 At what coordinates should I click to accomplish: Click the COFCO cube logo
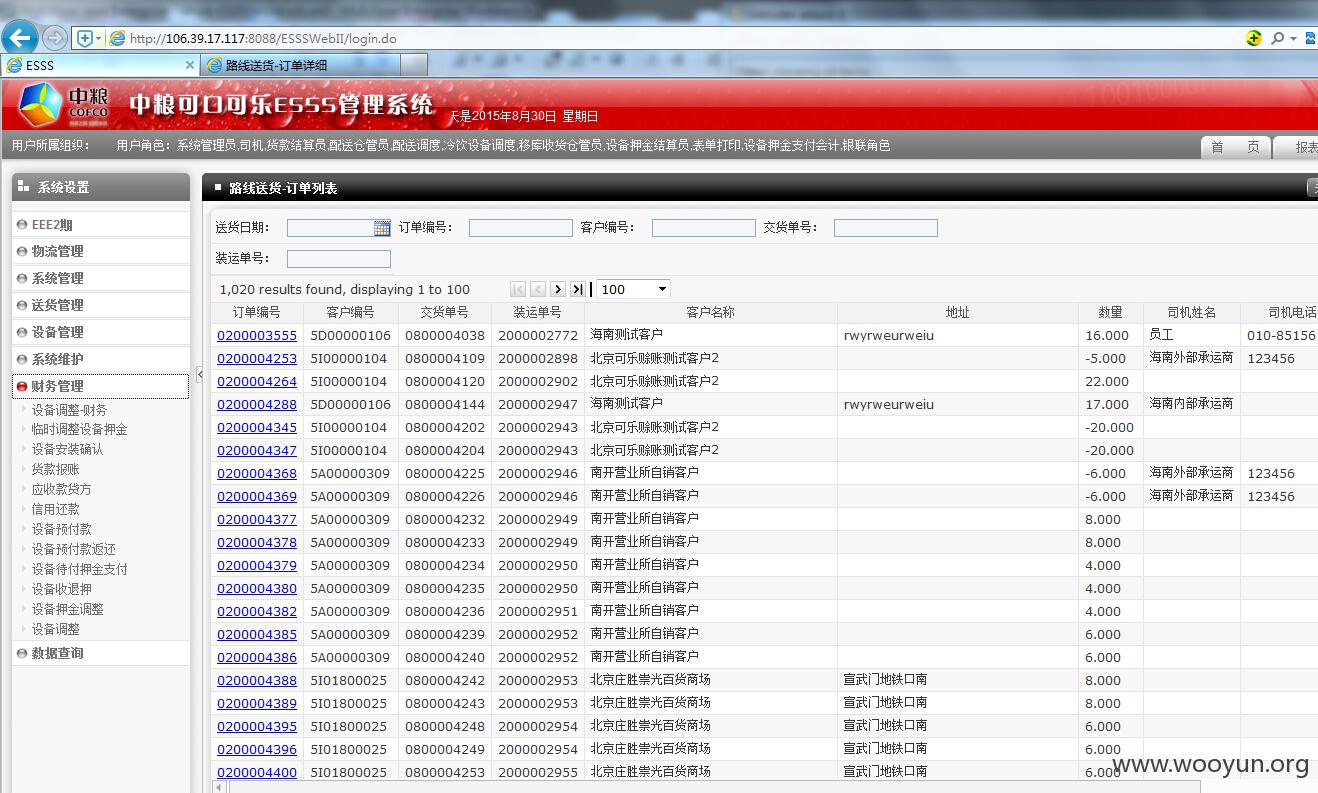click(40, 102)
